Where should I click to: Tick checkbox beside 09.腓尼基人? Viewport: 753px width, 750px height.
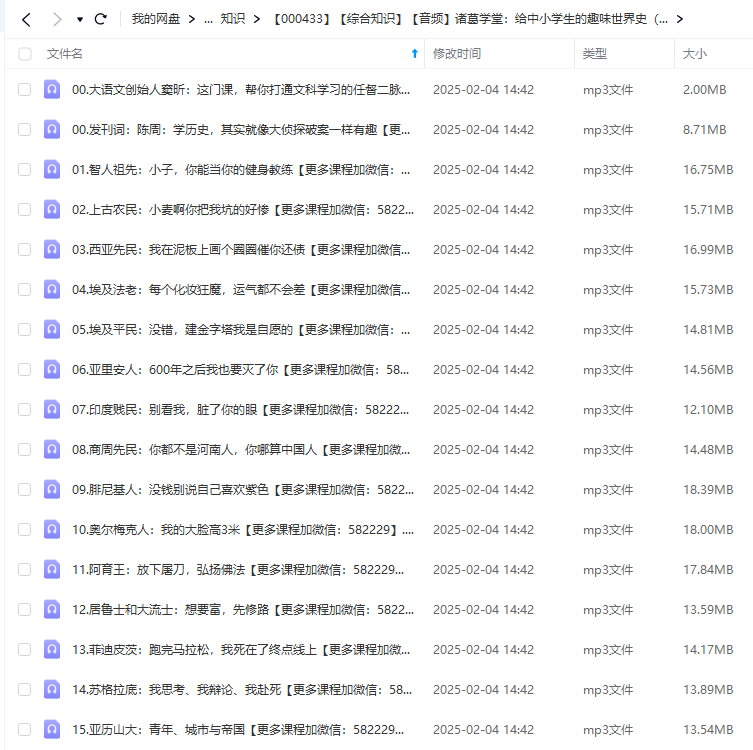click(x=24, y=489)
